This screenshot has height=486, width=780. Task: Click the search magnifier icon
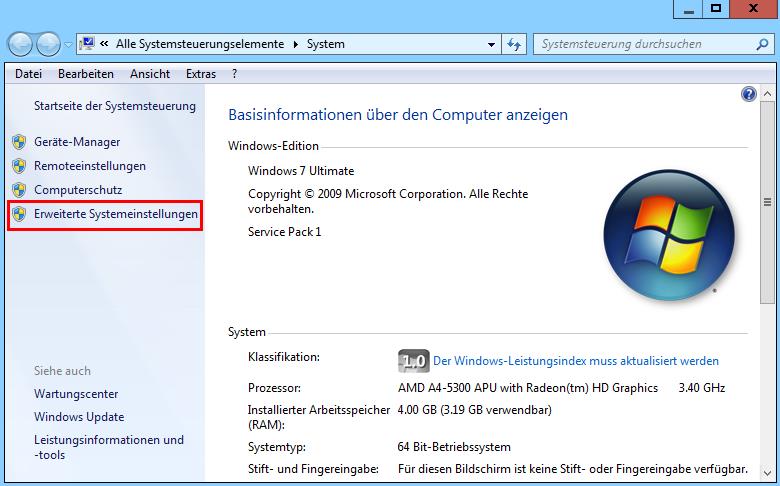coord(762,44)
